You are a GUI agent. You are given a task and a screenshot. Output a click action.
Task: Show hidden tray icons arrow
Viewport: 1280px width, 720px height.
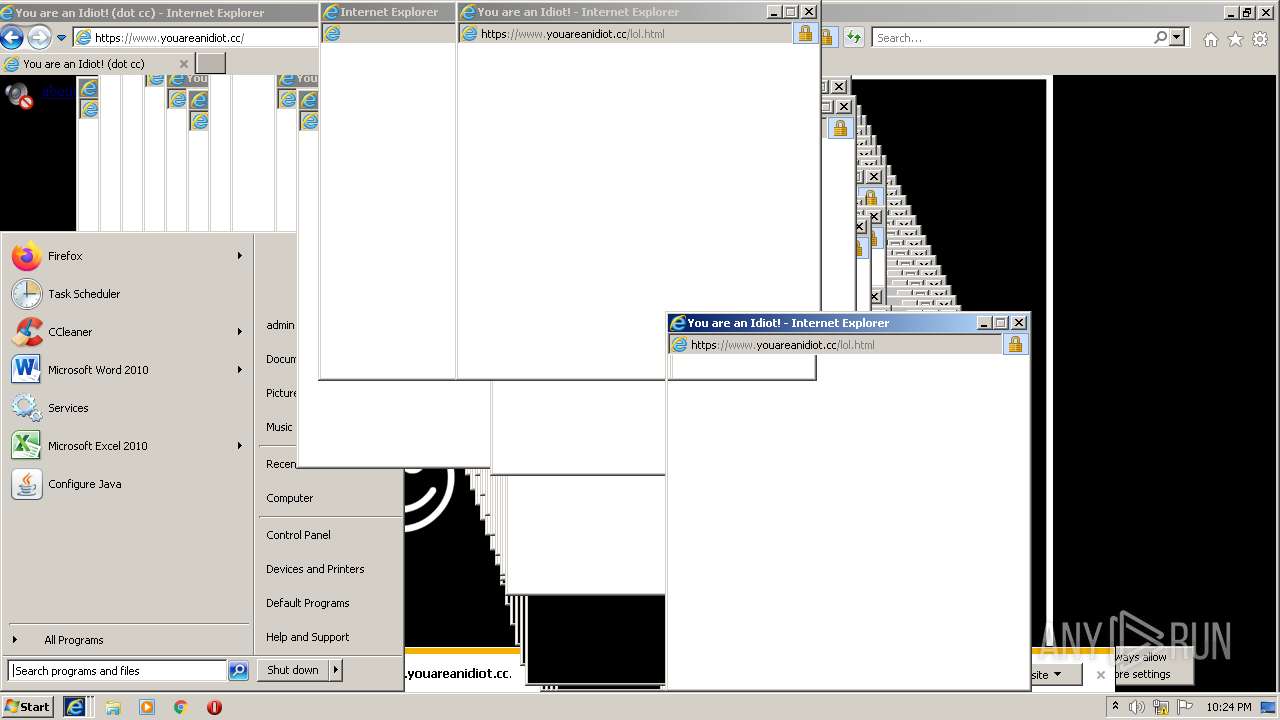point(1115,707)
